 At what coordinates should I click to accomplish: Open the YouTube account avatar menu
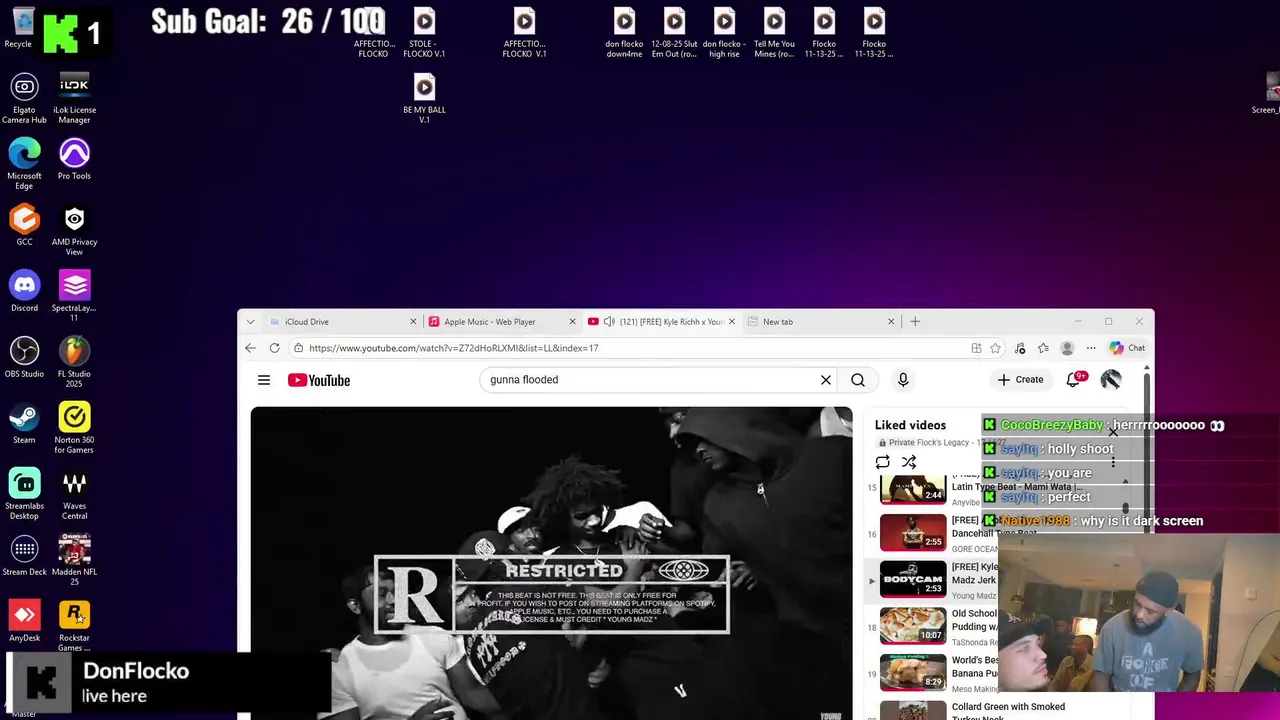(1111, 380)
